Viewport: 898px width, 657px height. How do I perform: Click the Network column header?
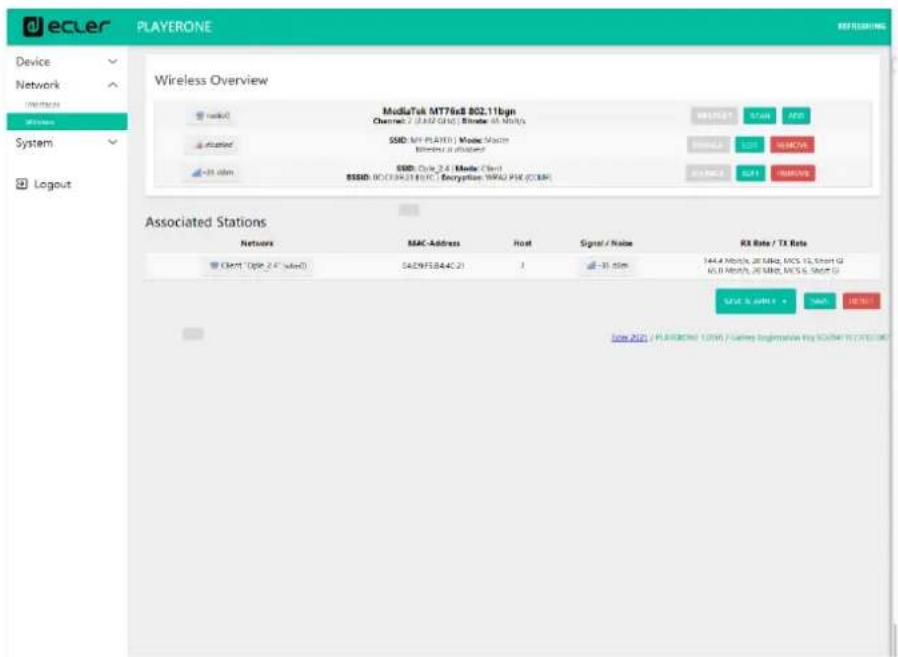point(257,243)
